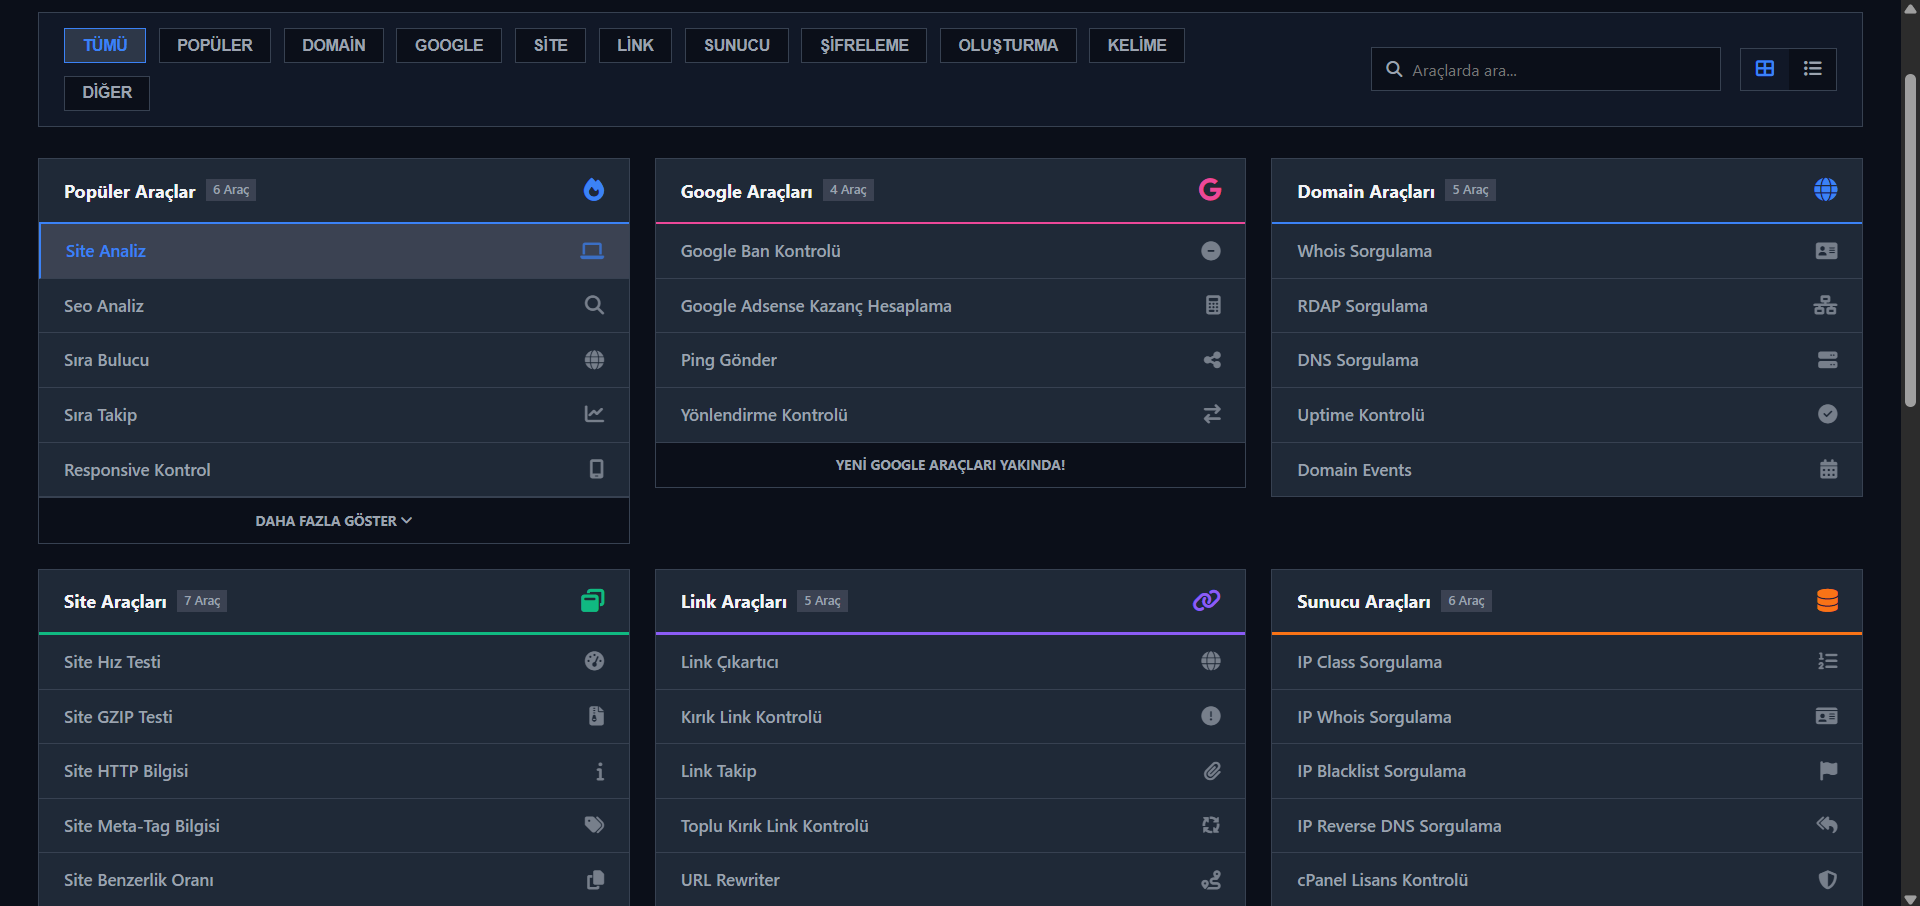This screenshot has width=1920, height=906.
Task: Open IP Whois Sorgulama tool
Action: click(1567, 717)
